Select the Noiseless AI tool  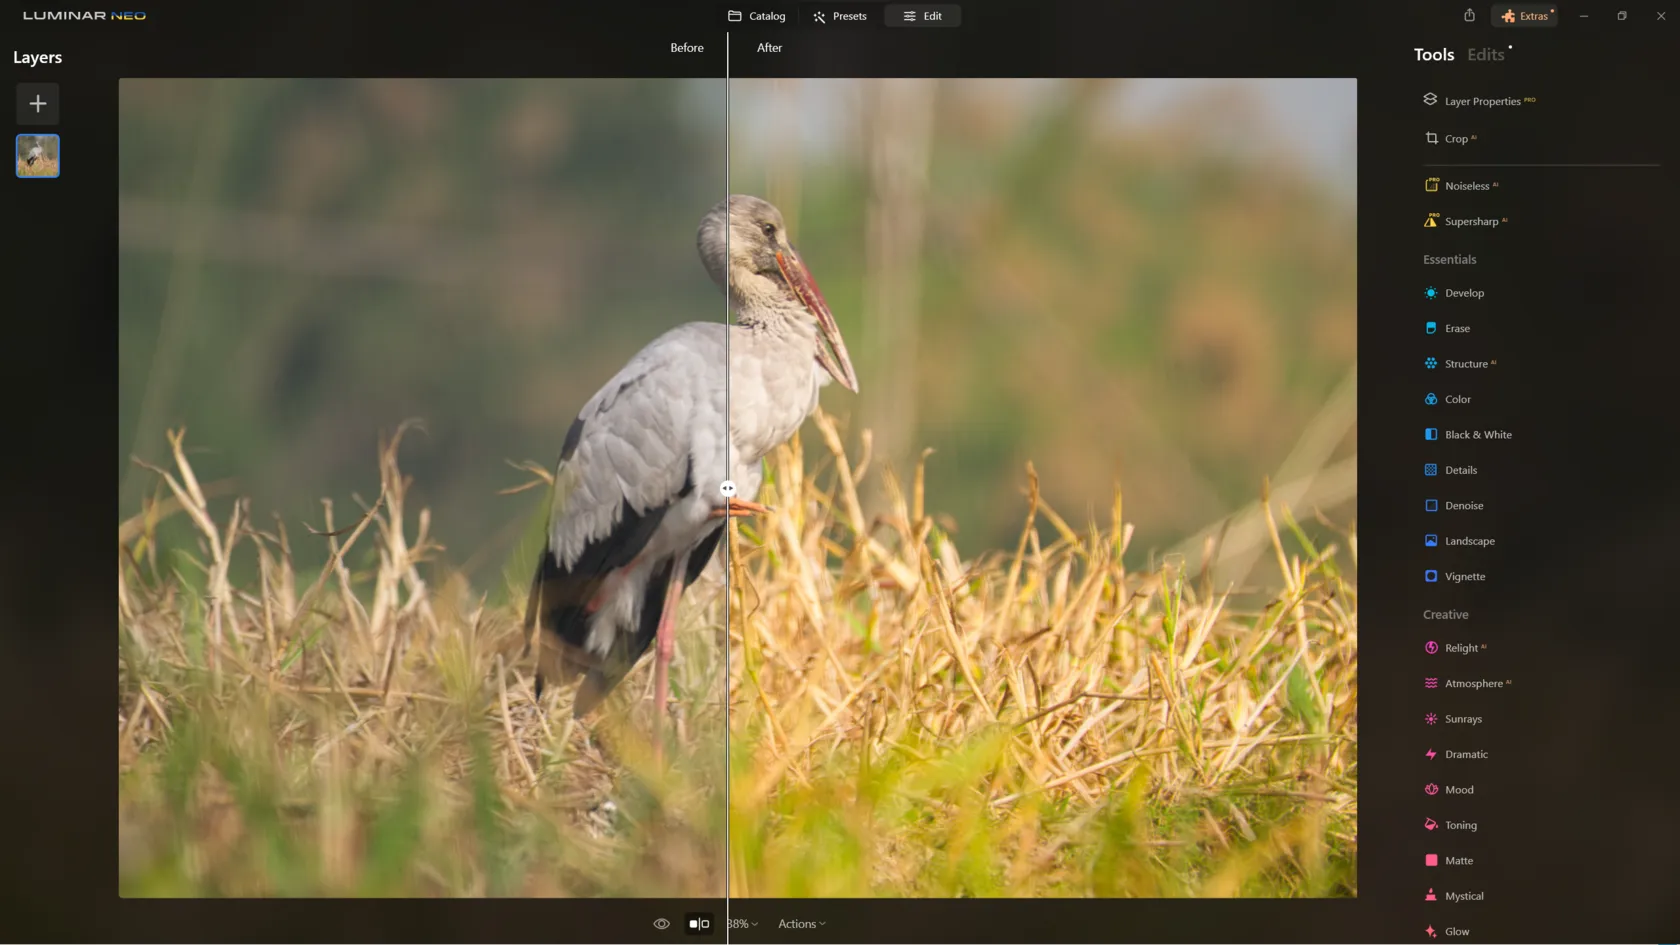pos(1466,186)
